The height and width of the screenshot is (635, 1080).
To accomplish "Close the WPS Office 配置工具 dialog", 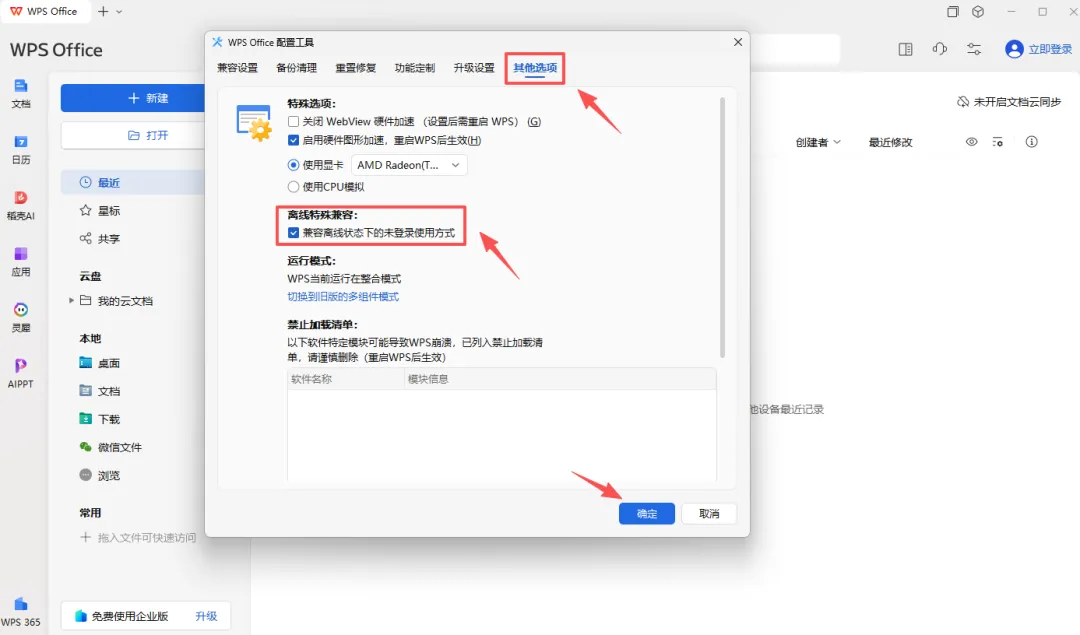I will tap(738, 42).
